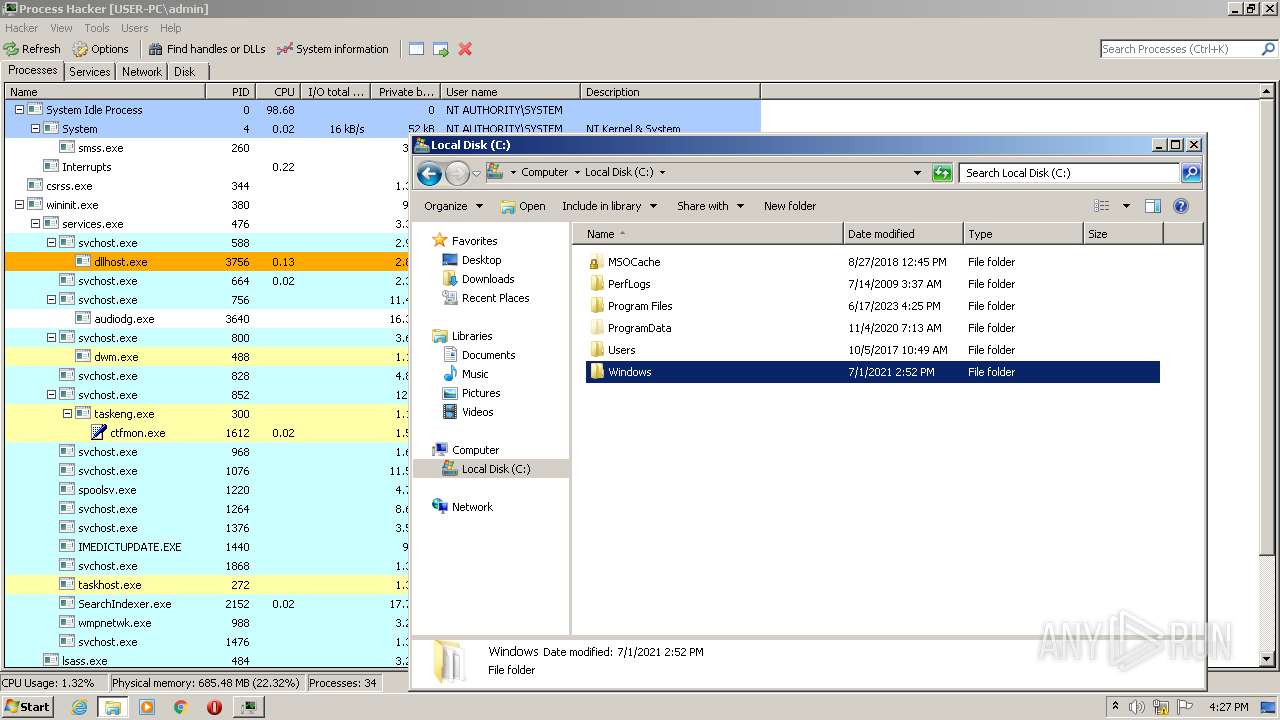Select the Users folder row

click(x=873, y=350)
